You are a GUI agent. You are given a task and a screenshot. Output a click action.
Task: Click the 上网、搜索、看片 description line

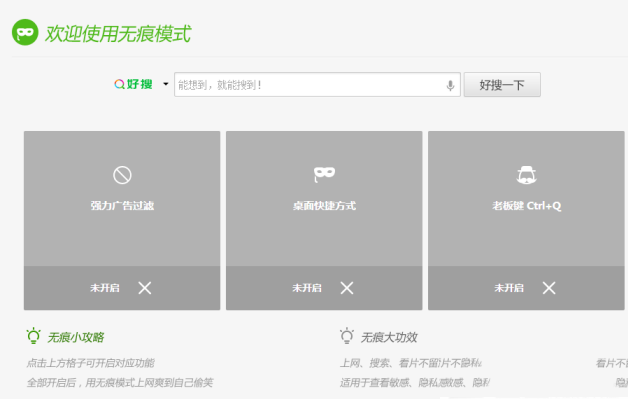[411, 363]
